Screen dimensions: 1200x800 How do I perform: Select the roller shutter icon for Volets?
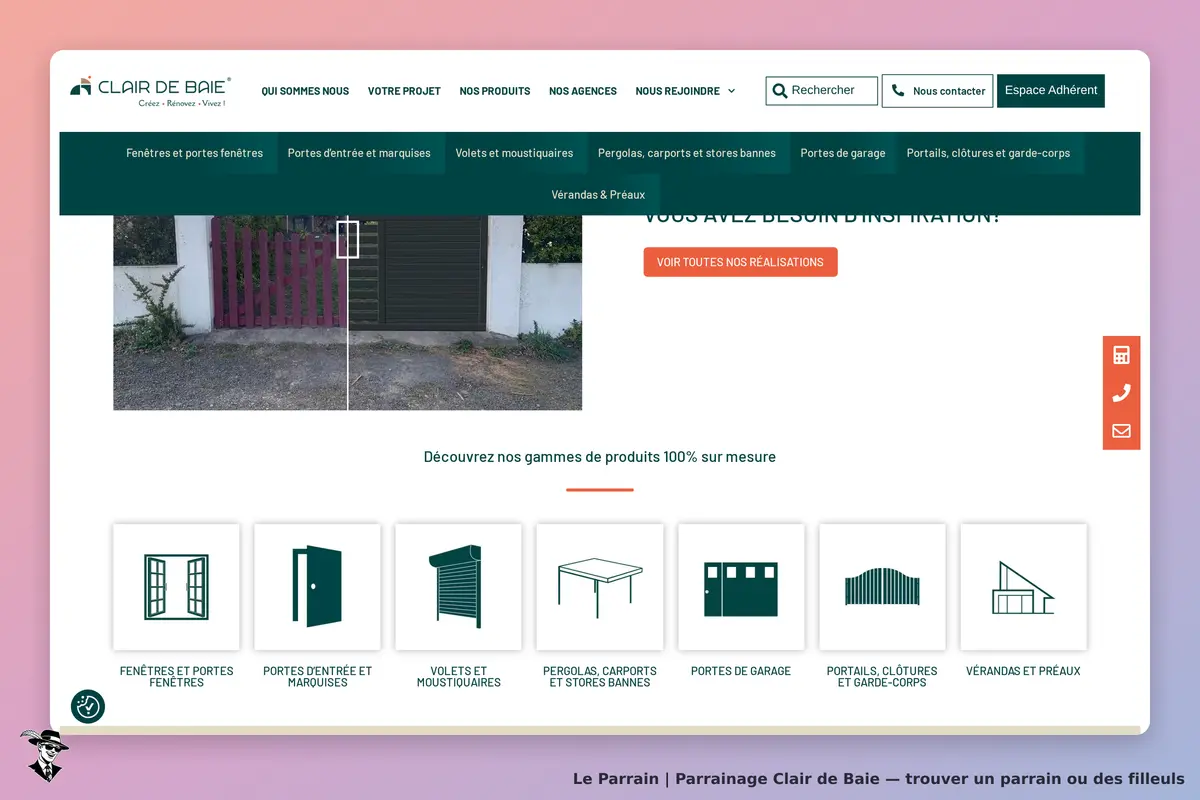pyautogui.click(x=458, y=587)
